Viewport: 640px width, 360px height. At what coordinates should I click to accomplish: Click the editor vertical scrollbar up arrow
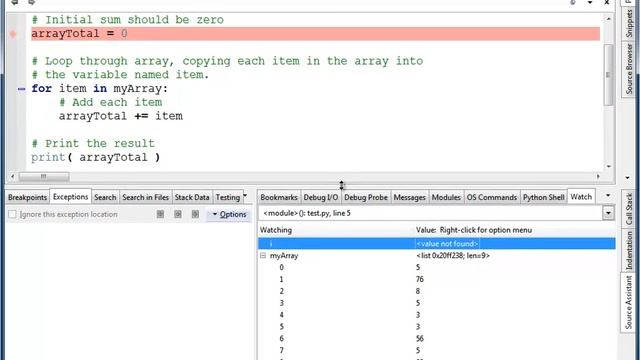[x=609, y=19]
